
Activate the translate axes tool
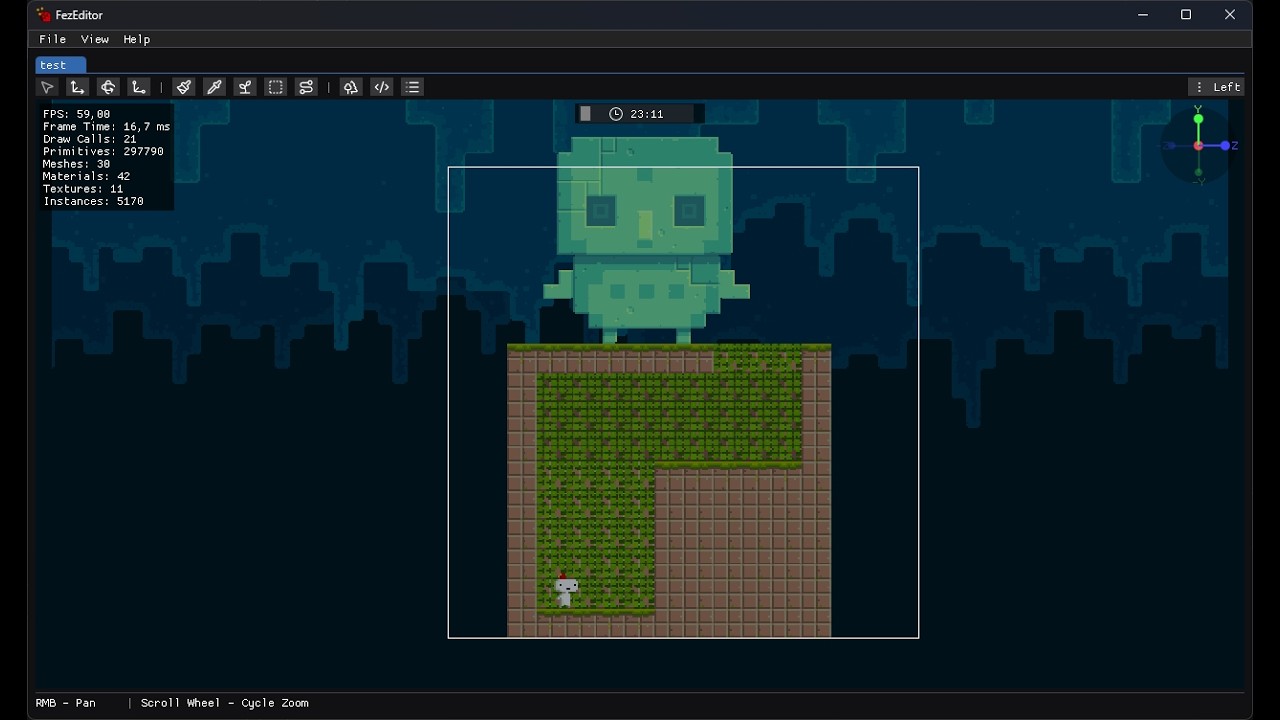coord(77,87)
